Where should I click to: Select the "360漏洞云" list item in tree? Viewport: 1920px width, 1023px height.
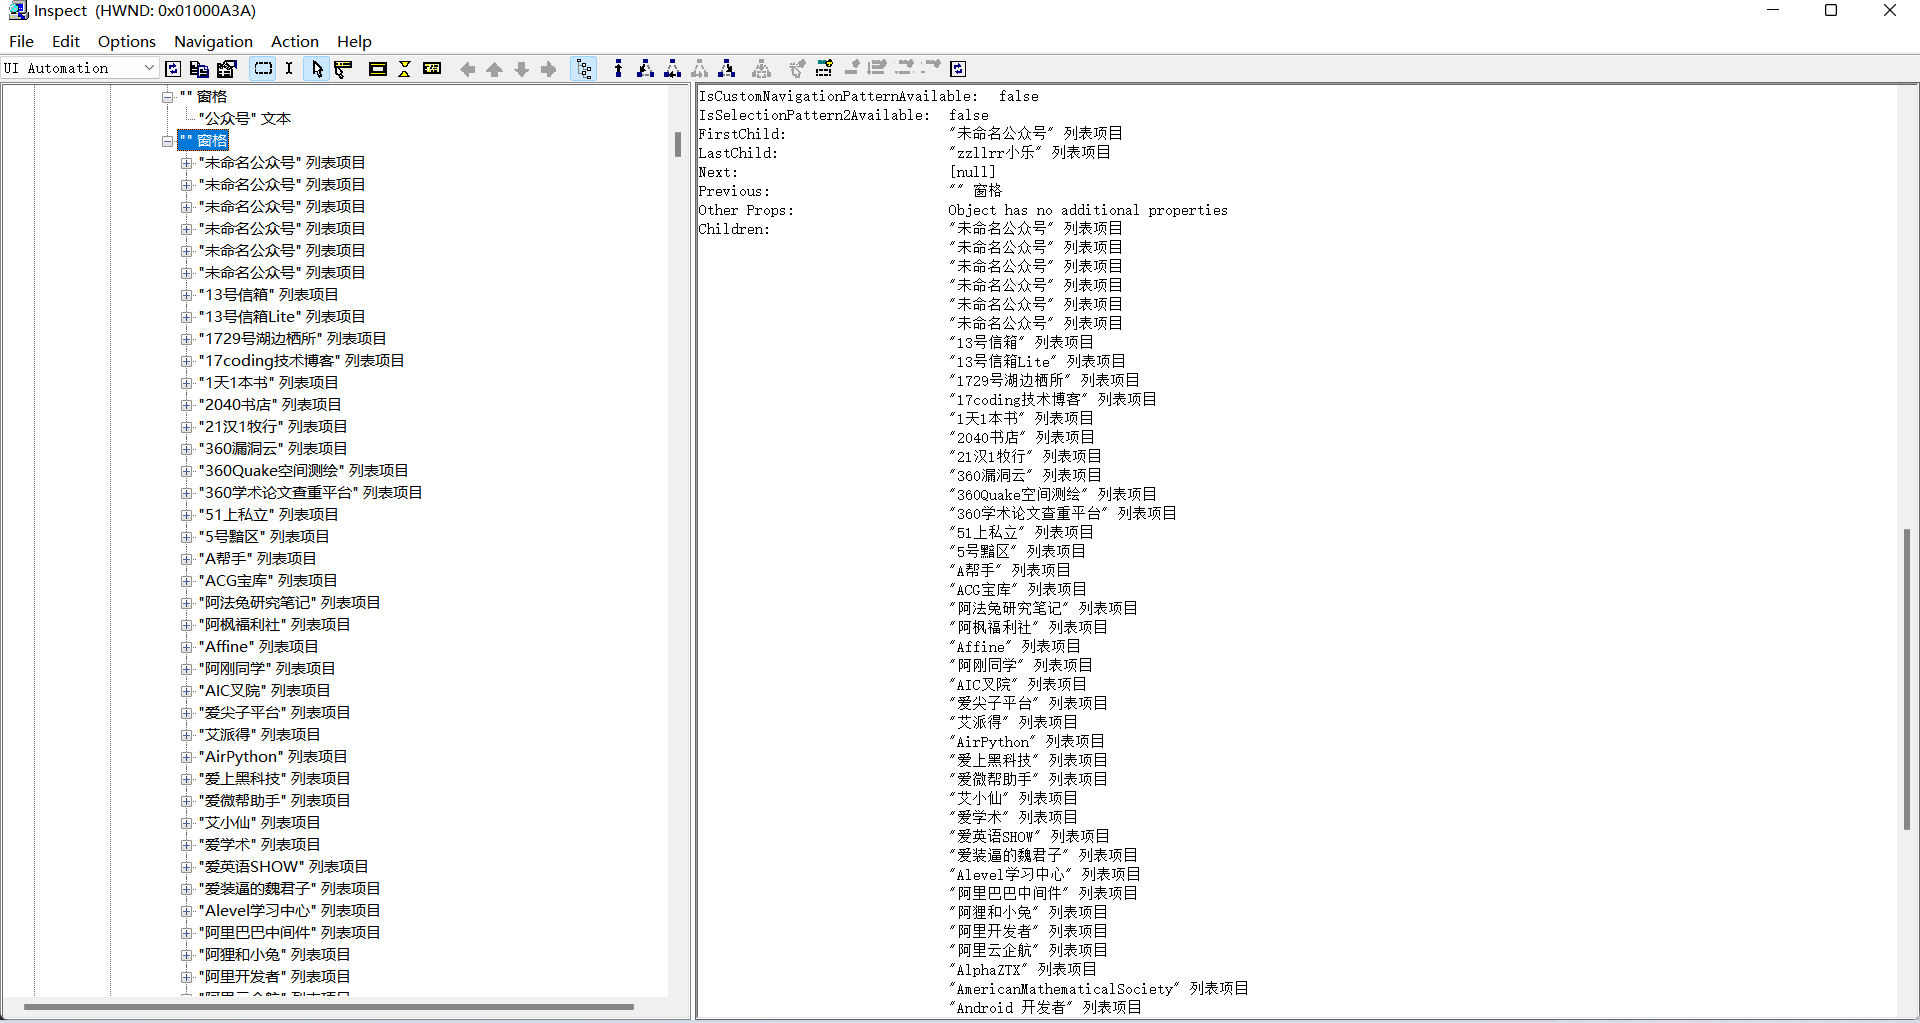point(273,449)
